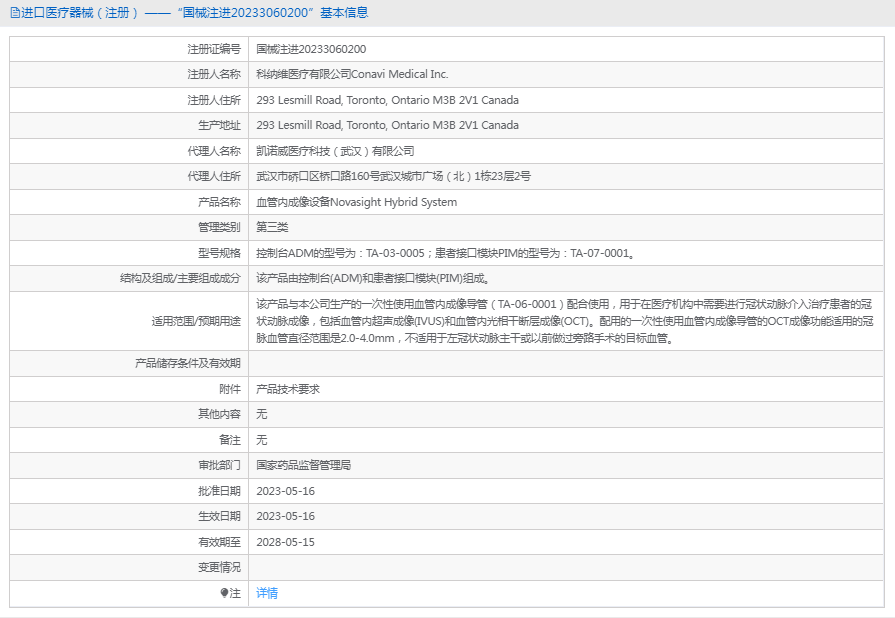Click the document icon in page header
This screenshot has height=618, width=895.
tap(15, 13)
